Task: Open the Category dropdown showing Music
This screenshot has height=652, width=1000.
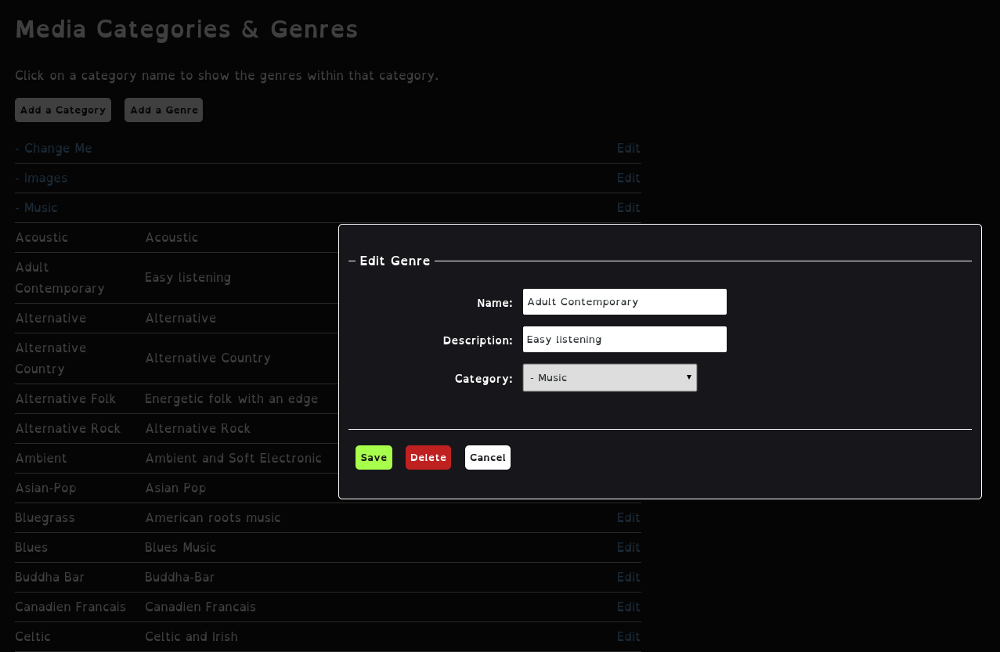Action: pyautogui.click(x=610, y=378)
